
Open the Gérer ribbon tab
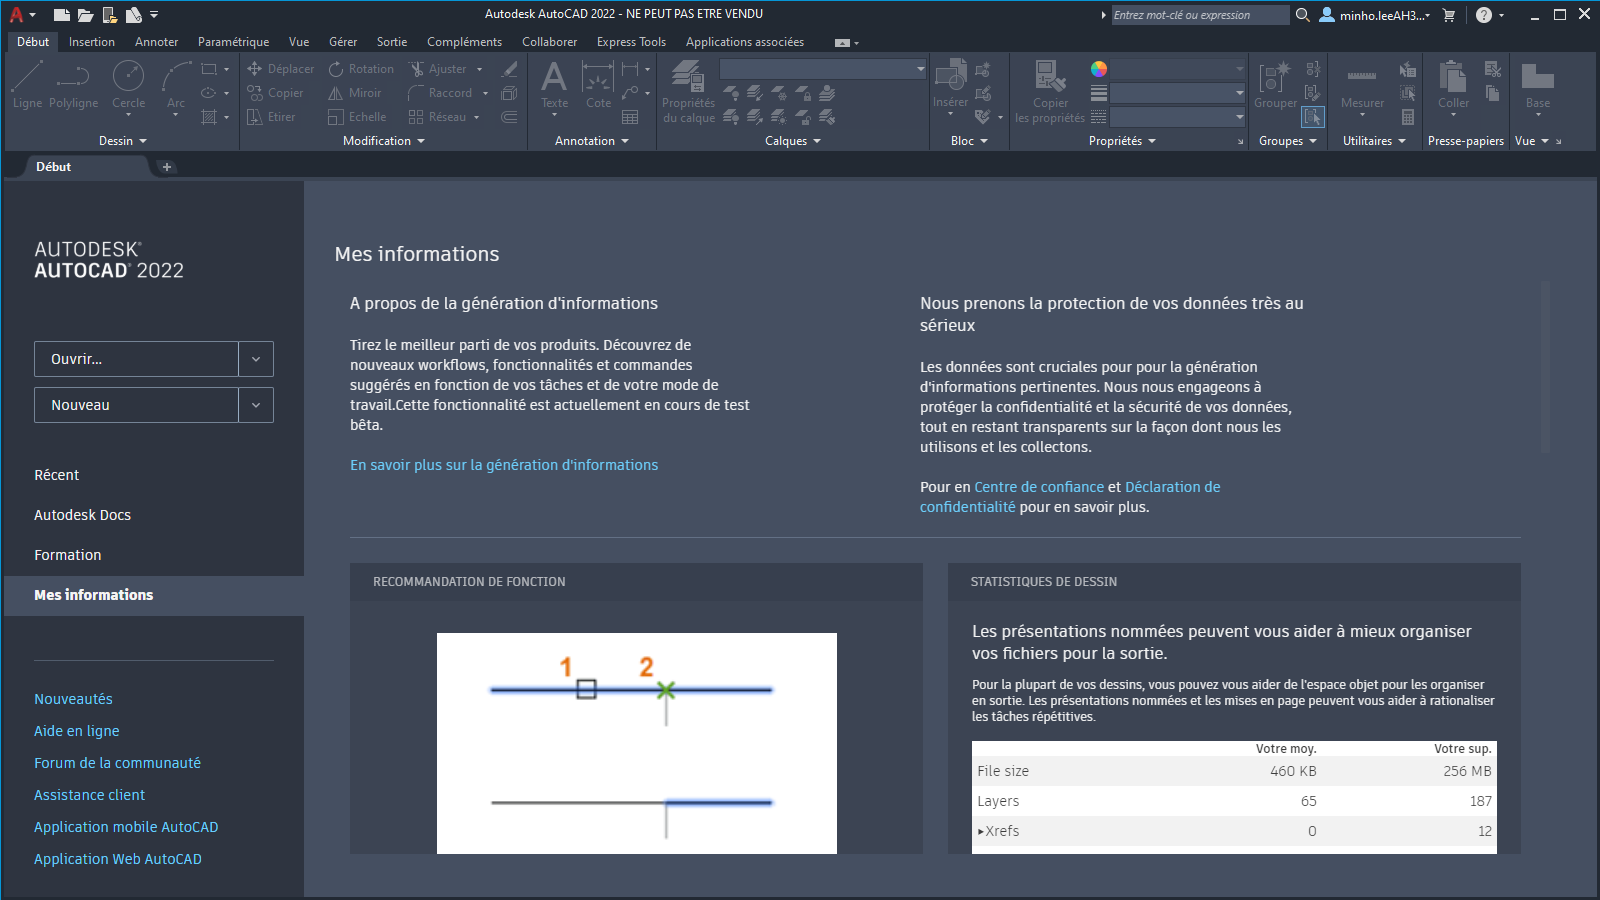point(343,42)
